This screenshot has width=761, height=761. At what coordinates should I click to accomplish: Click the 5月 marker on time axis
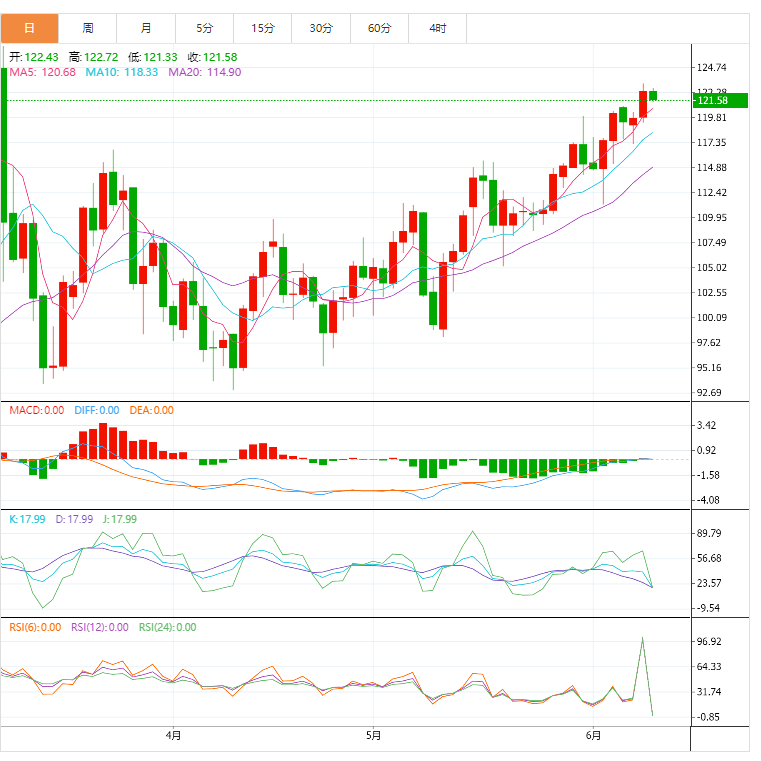(x=373, y=737)
